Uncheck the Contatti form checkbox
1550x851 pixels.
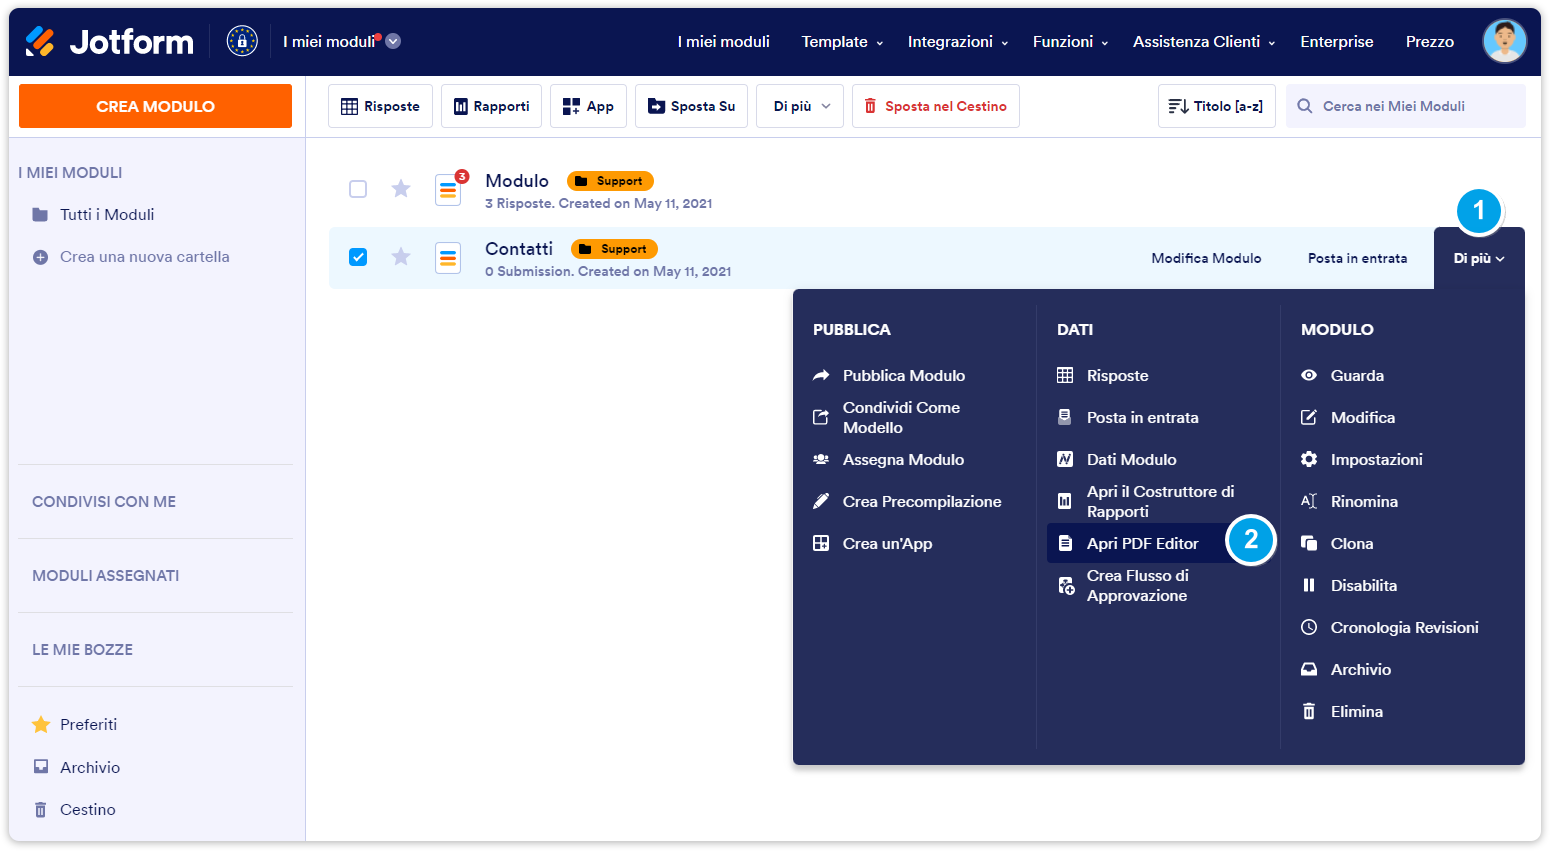[x=358, y=257]
